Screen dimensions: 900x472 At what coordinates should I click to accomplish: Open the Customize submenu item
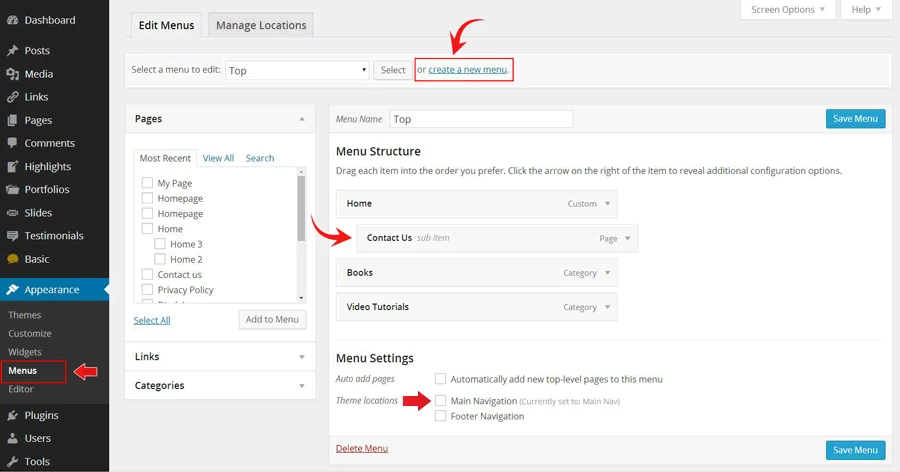tap(30, 333)
